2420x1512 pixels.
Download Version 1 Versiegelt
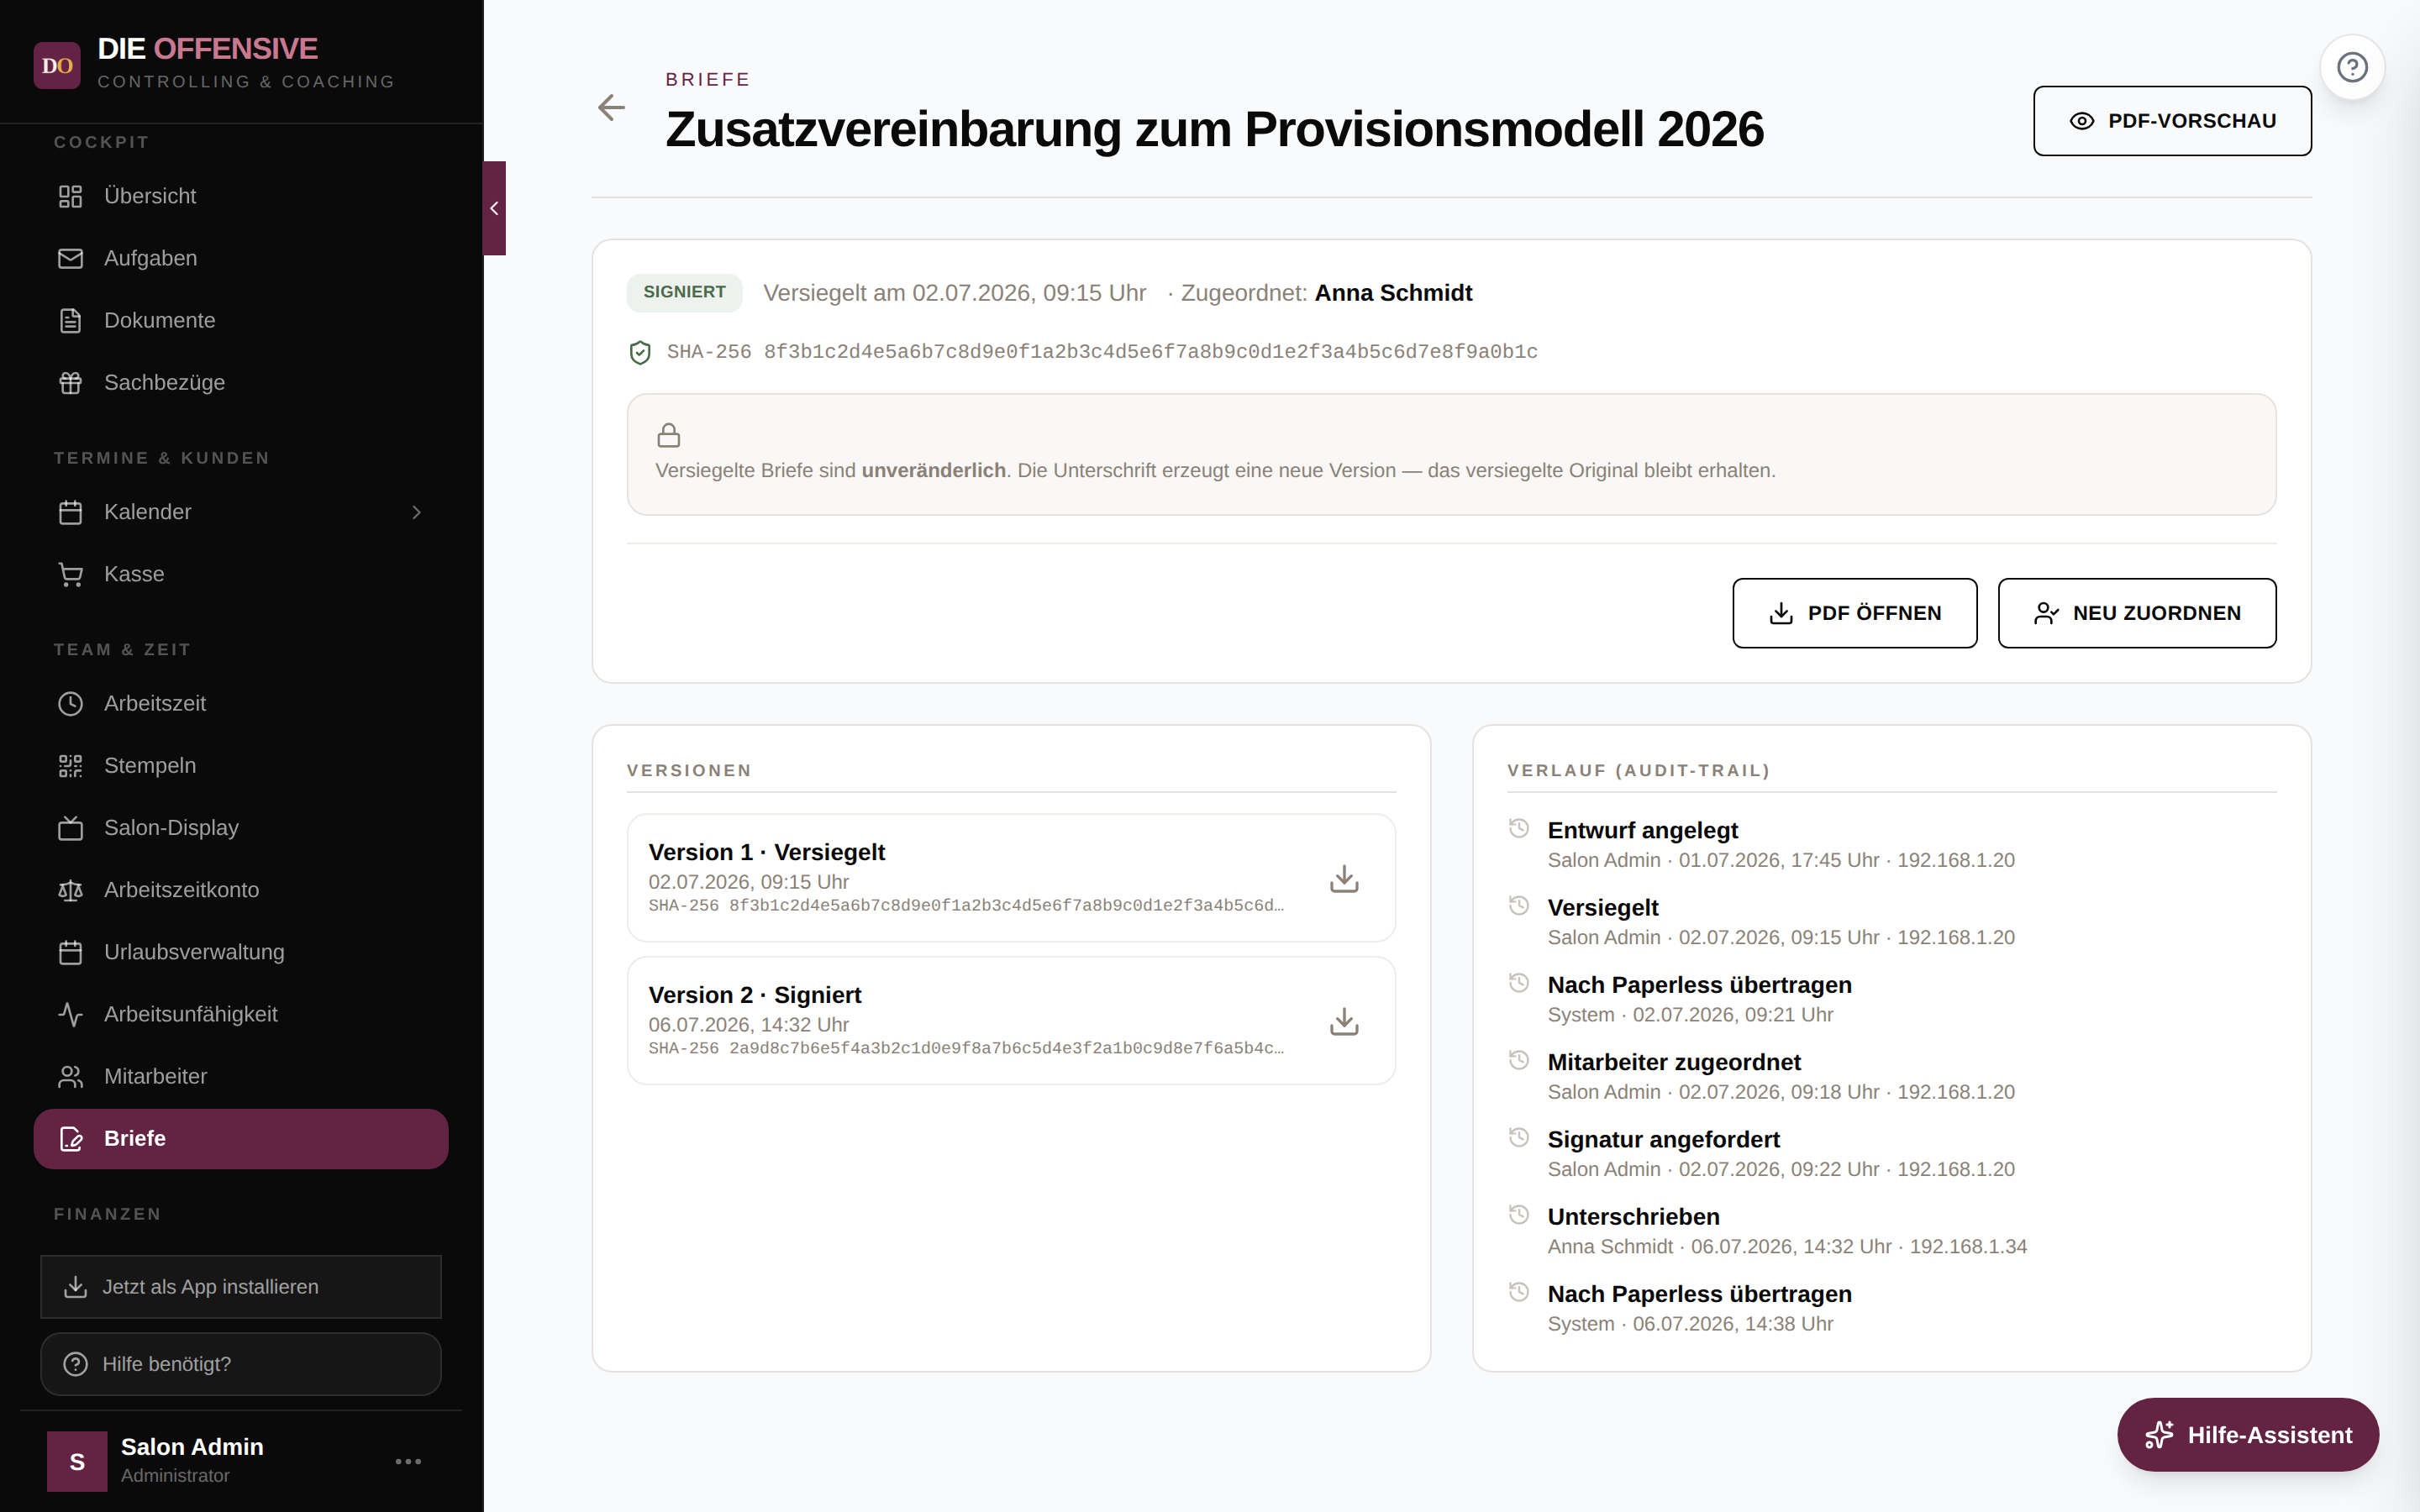1344,878
